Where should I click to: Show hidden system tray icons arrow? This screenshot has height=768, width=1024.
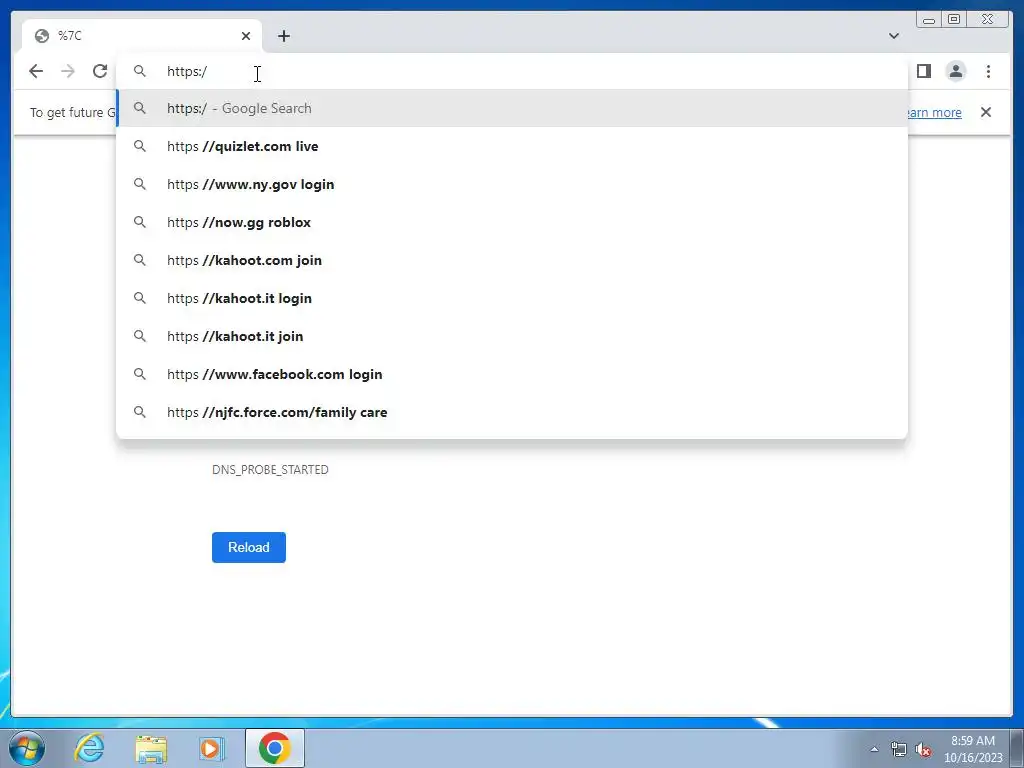click(874, 749)
